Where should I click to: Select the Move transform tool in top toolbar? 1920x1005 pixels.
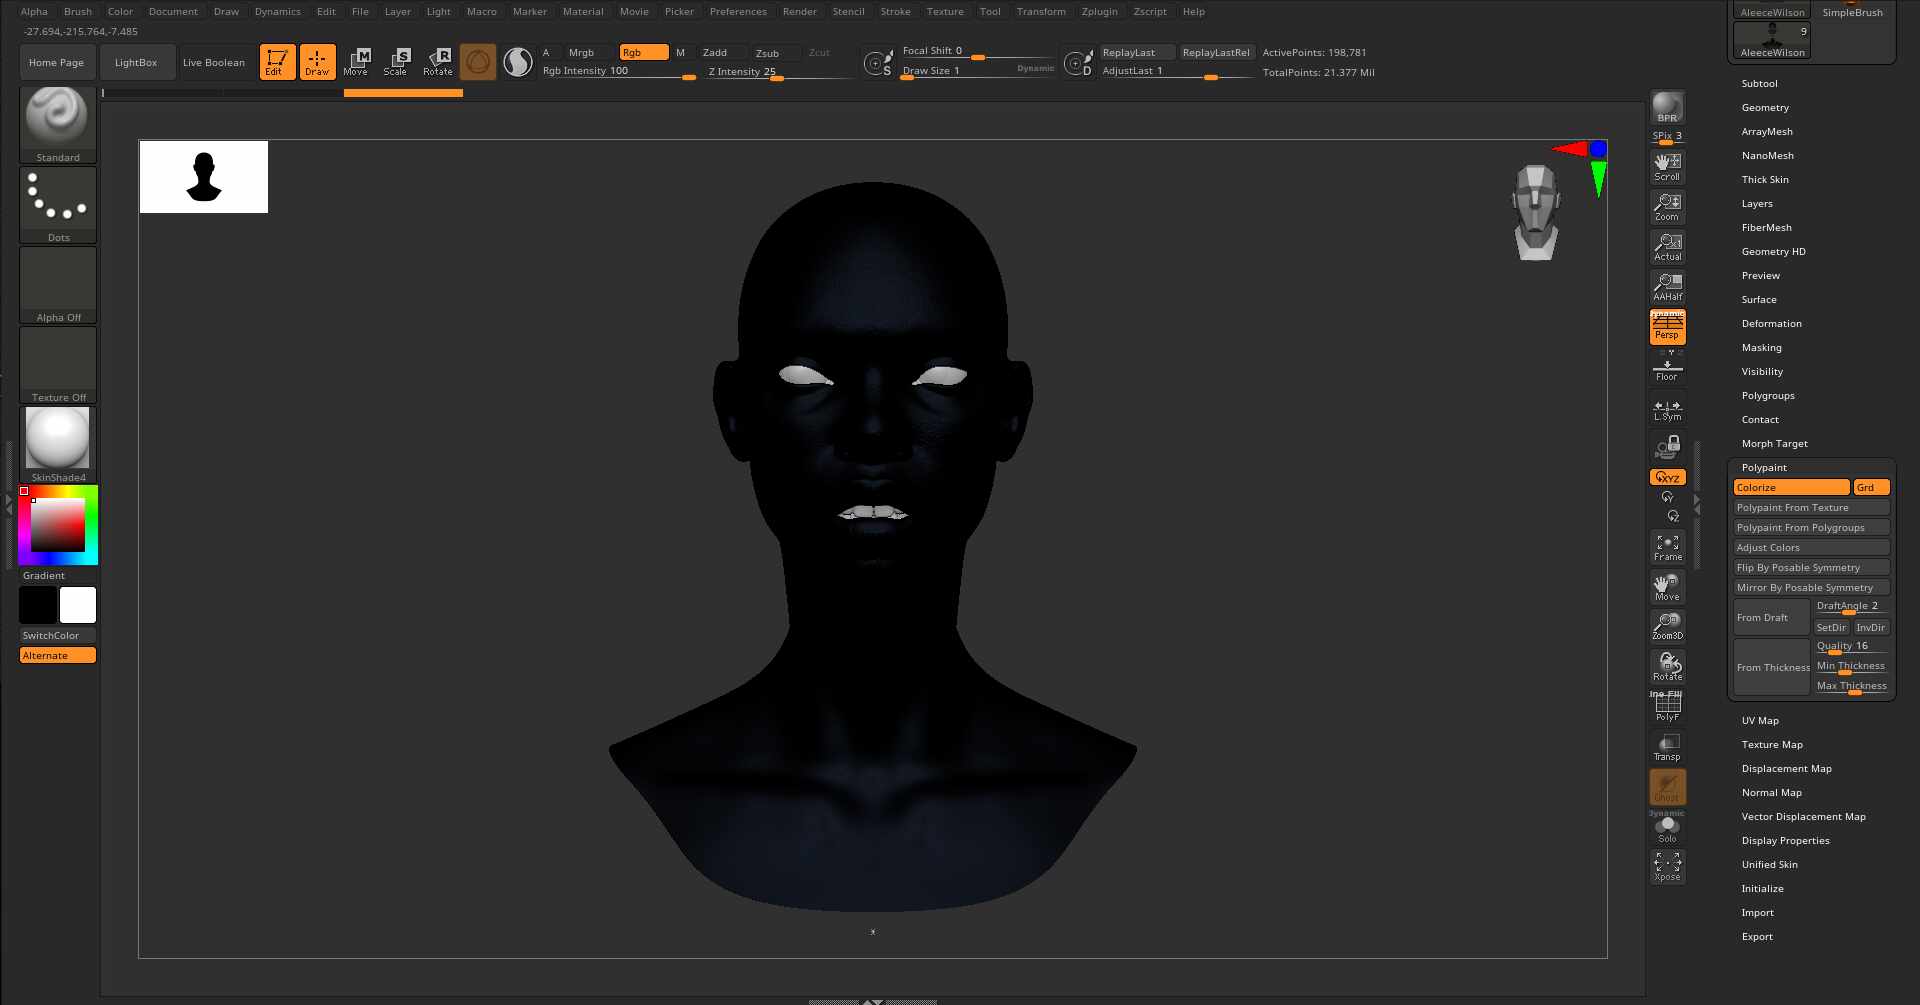[356, 62]
